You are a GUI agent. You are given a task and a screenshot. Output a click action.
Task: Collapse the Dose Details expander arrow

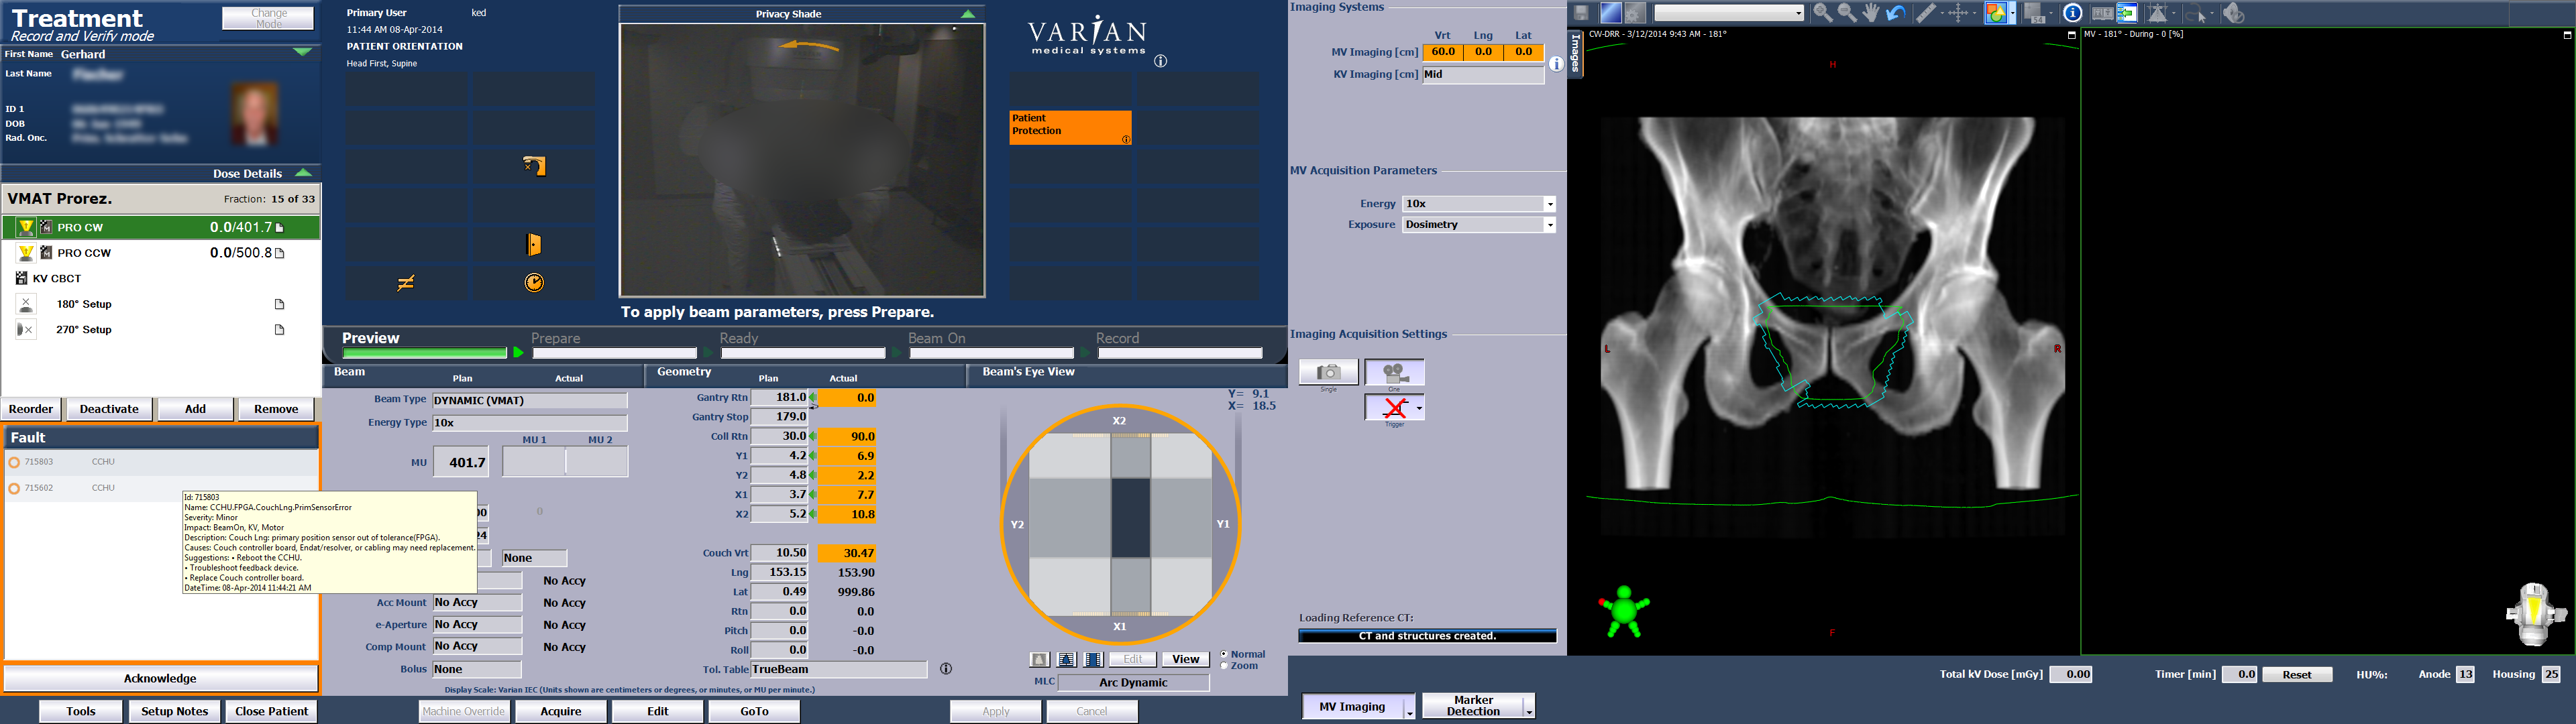[x=303, y=173]
